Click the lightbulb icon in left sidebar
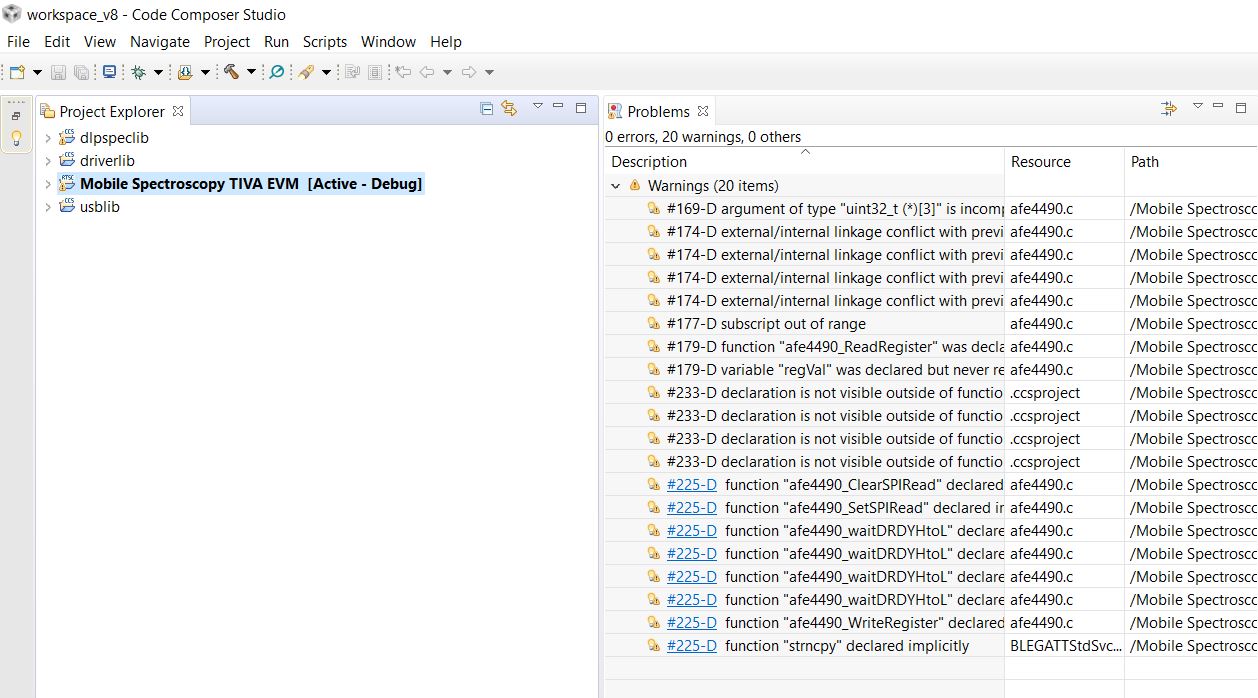 tap(16, 138)
